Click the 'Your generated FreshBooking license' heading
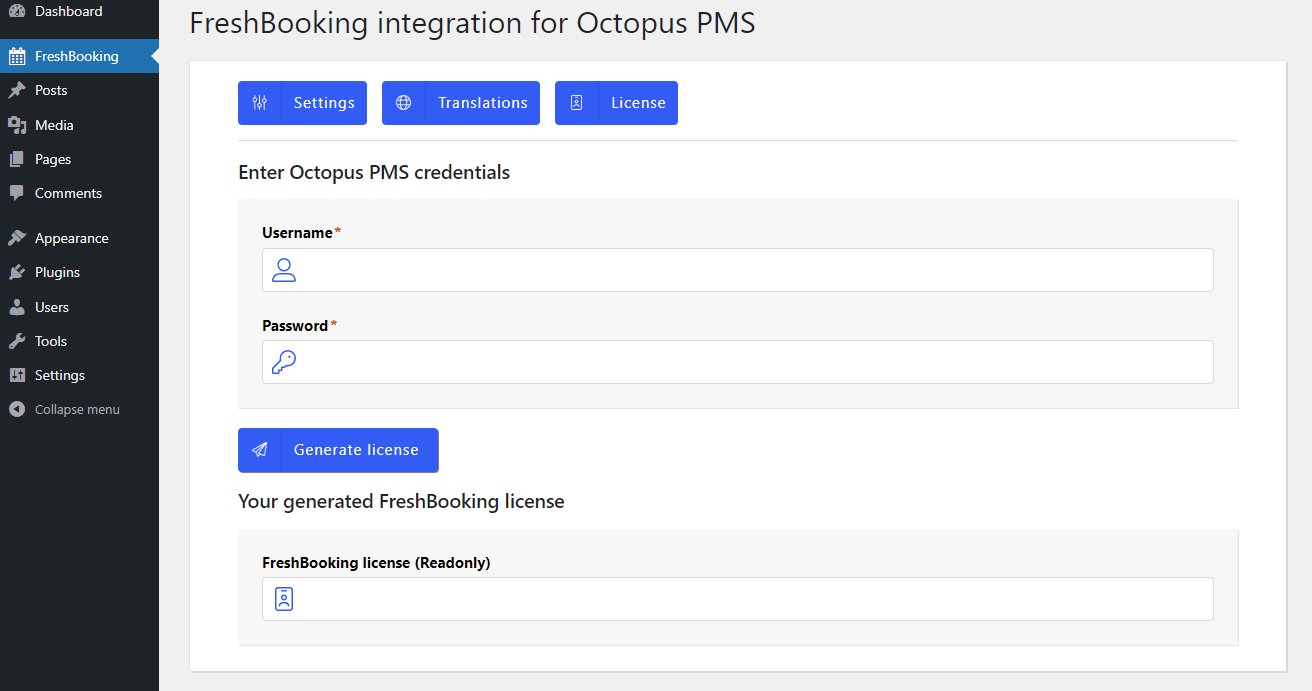Image resolution: width=1312 pixels, height=691 pixels. (401, 501)
